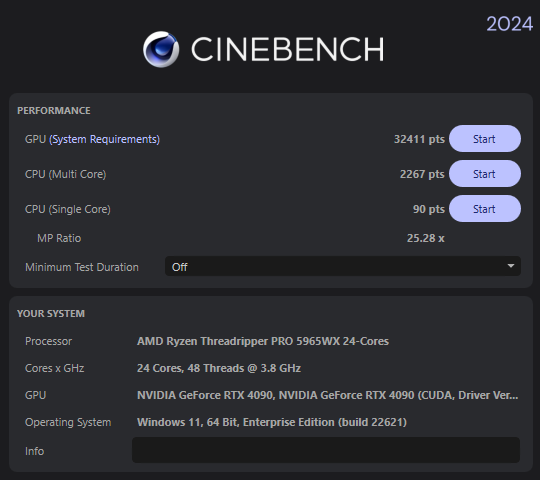Select the 32411 pts GPU score
This screenshot has width=540, height=480.
pos(419,139)
